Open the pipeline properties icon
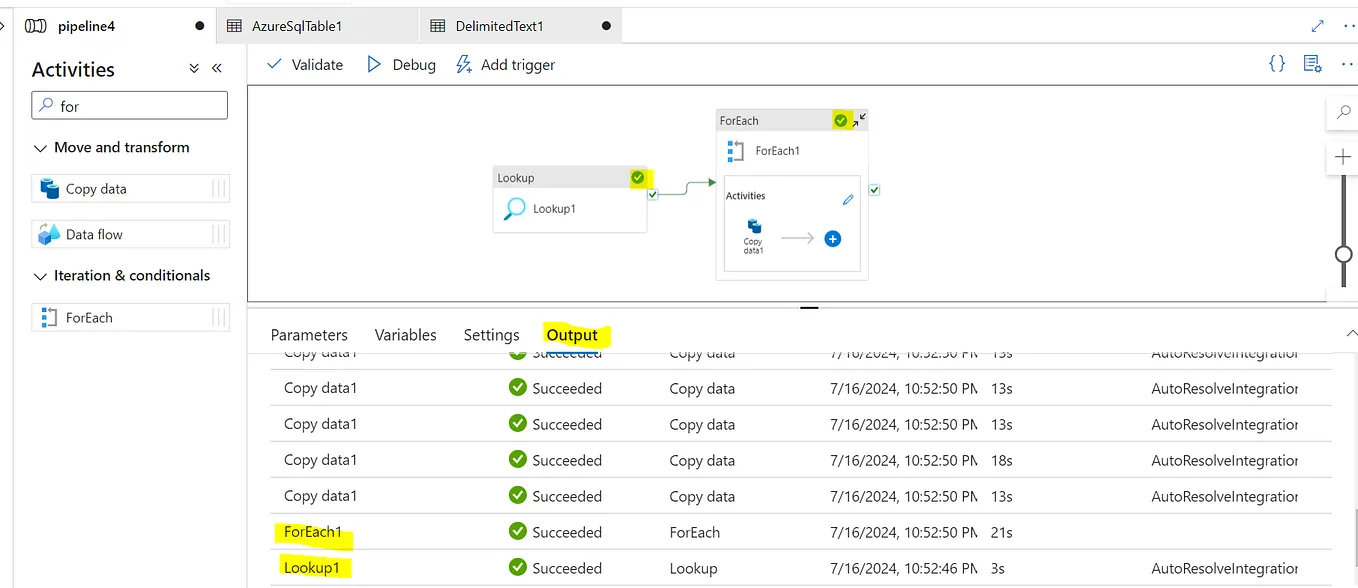The height and width of the screenshot is (588, 1358). click(x=1312, y=64)
